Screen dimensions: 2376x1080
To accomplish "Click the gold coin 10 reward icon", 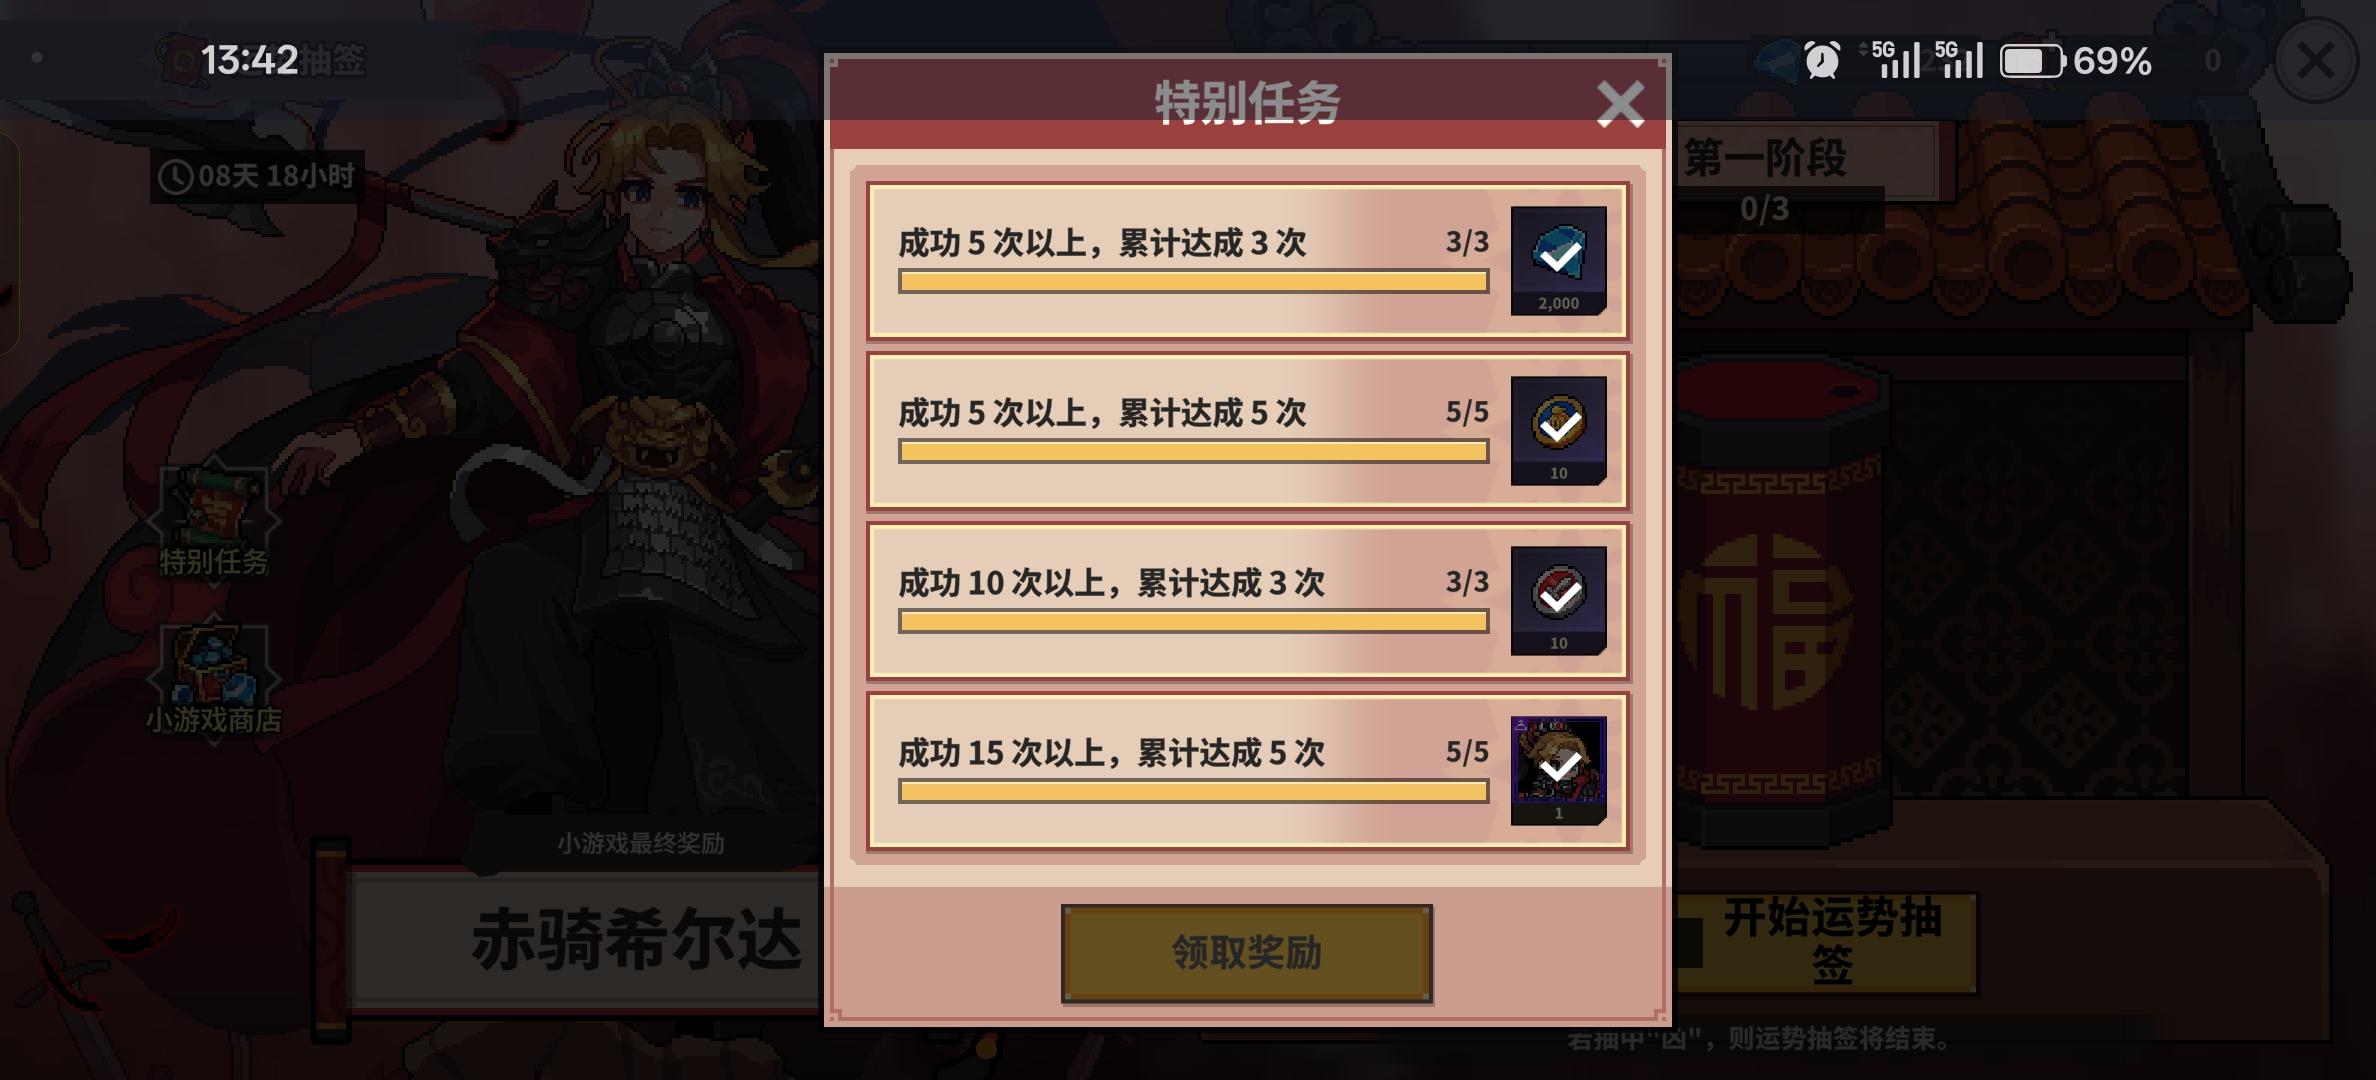I will pyautogui.click(x=1558, y=430).
